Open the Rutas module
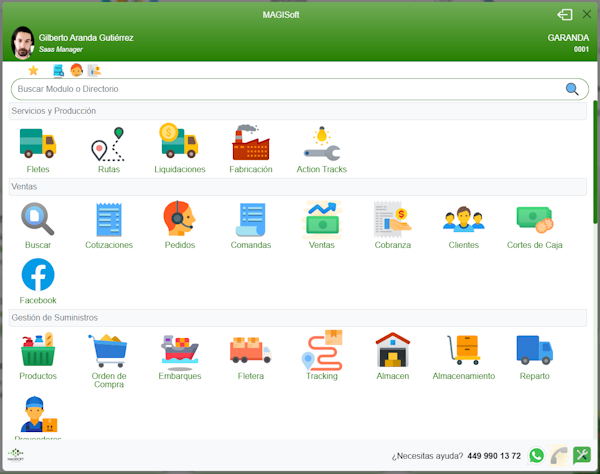600x474 pixels. pos(108,145)
